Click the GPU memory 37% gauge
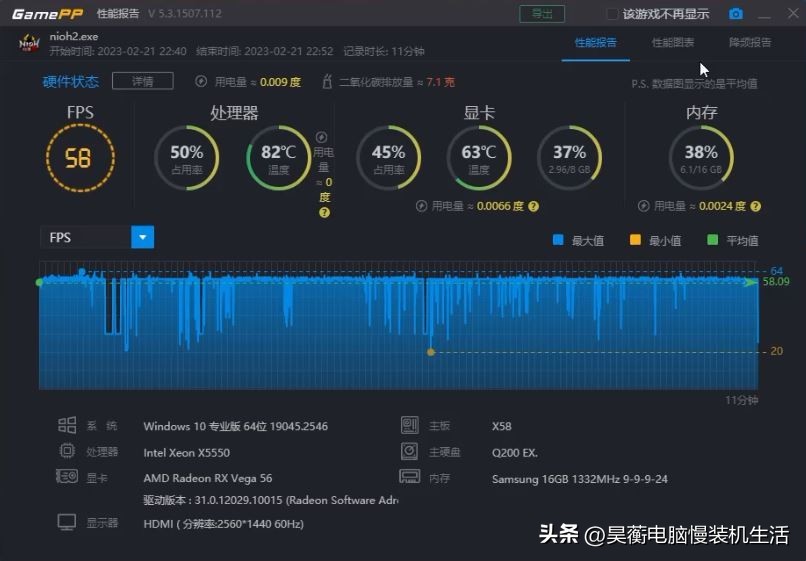The image size is (806, 561). click(x=569, y=157)
